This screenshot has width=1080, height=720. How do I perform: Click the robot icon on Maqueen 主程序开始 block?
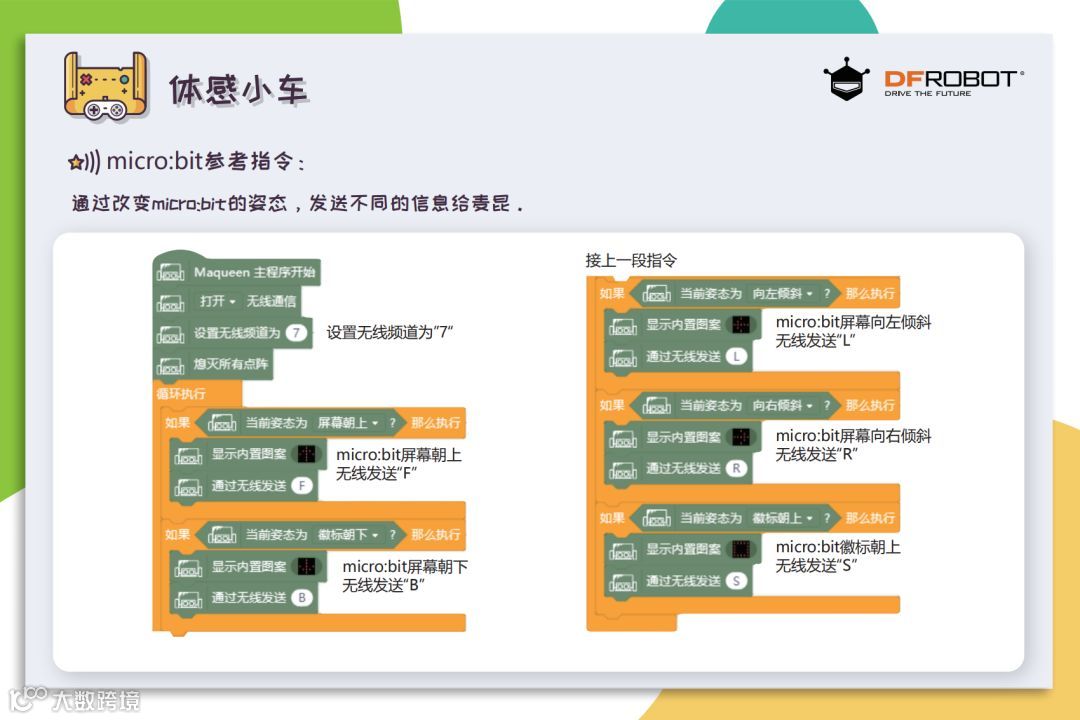pyautogui.click(x=171, y=273)
